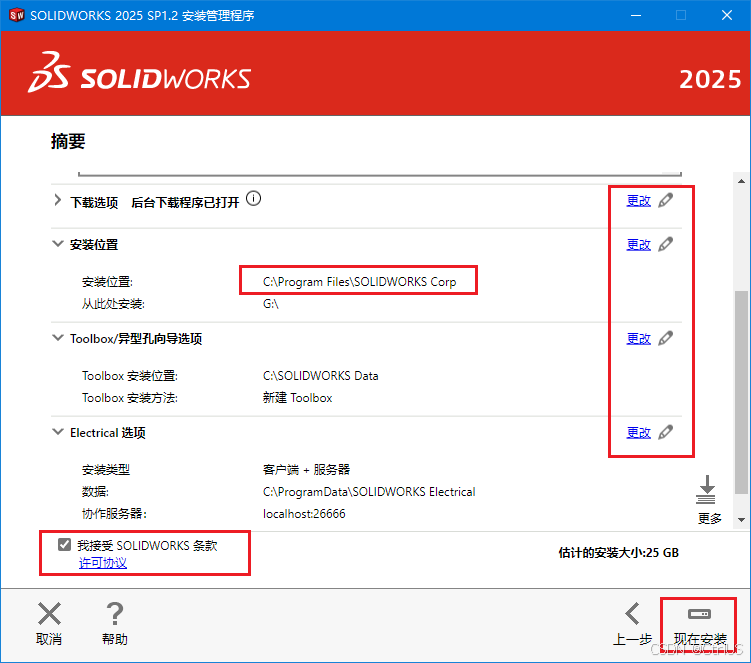Click 客户端 + 服务器 value
This screenshot has width=751, height=663.
307,469
